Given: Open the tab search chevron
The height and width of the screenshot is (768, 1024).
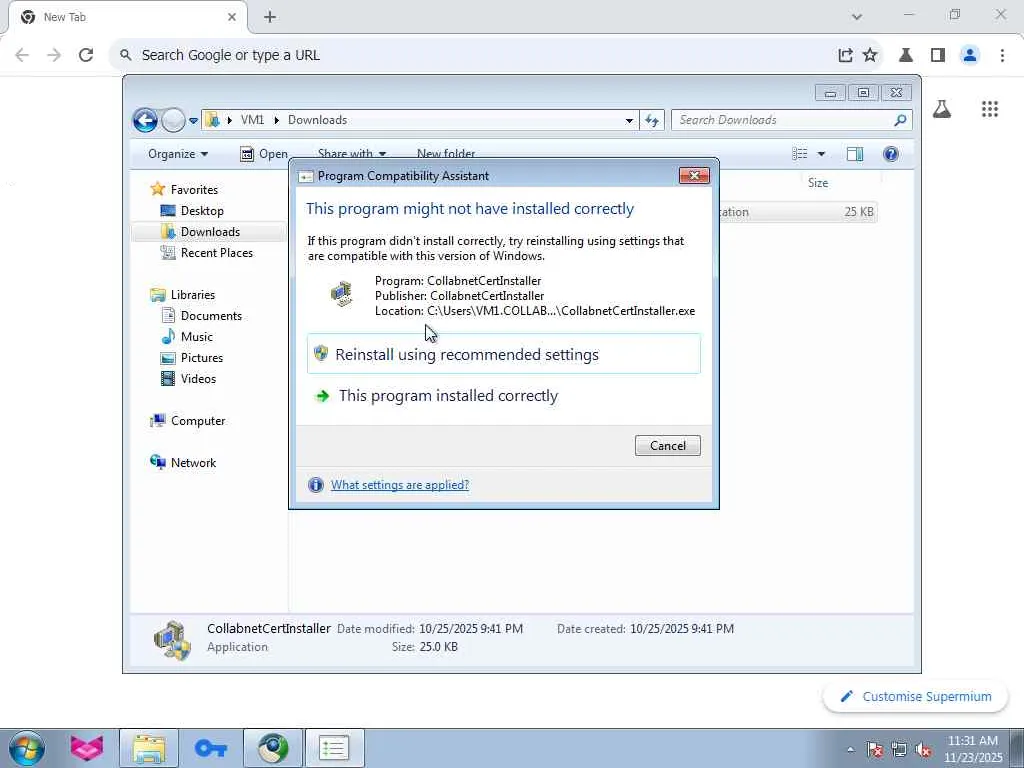Looking at the screenshot, I should (857, 17).
